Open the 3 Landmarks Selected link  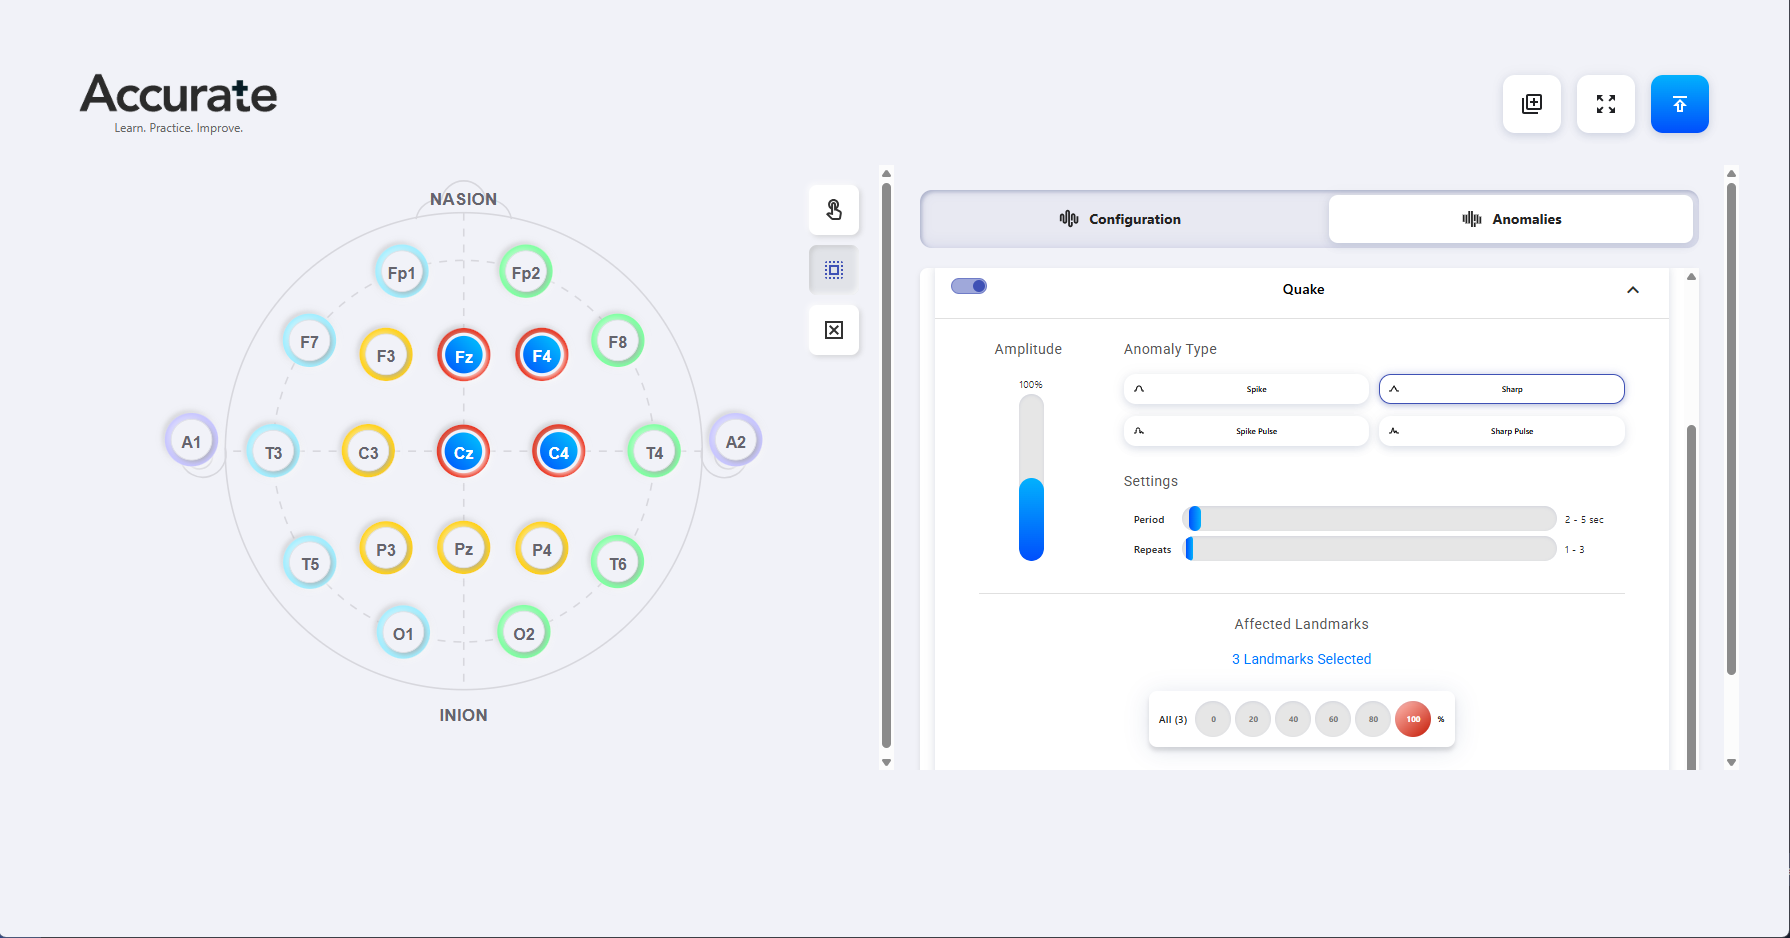coord(1301,659)
